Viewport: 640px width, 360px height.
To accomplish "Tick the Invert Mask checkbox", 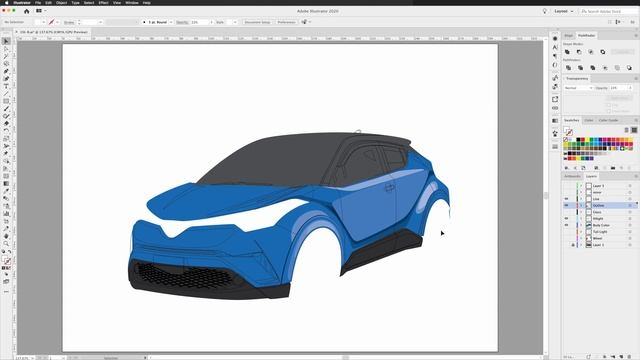I will tap(609, 111).
